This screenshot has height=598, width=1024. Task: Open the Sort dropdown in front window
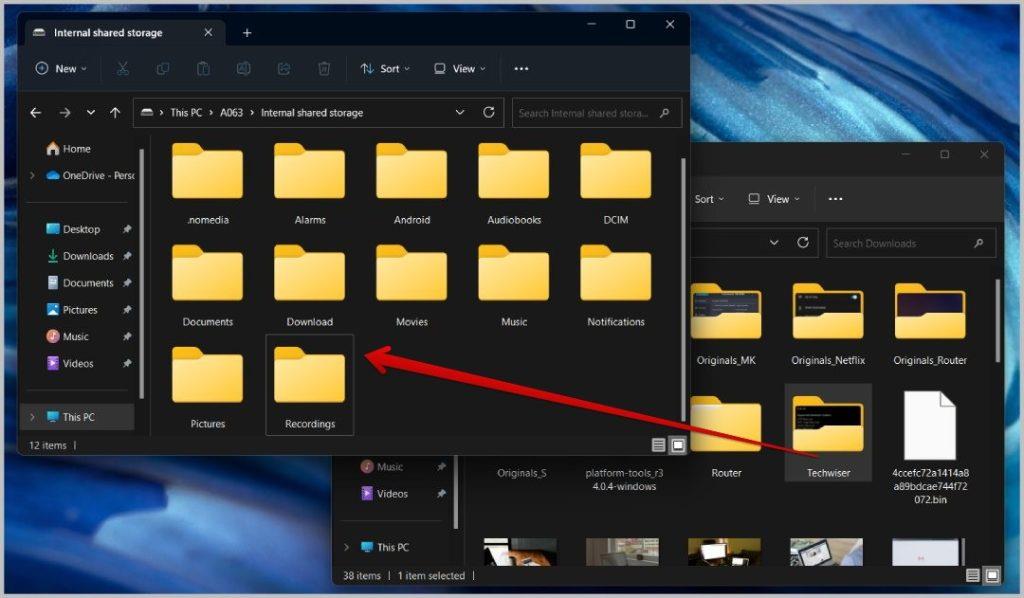[x=385, y=69]
